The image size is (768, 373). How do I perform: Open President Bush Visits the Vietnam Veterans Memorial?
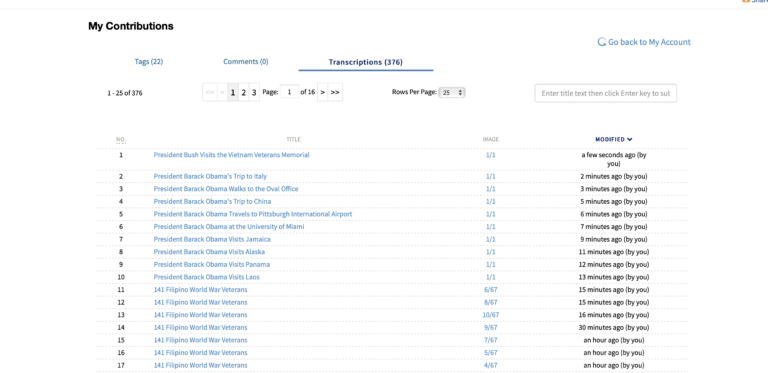pos(232,155)
